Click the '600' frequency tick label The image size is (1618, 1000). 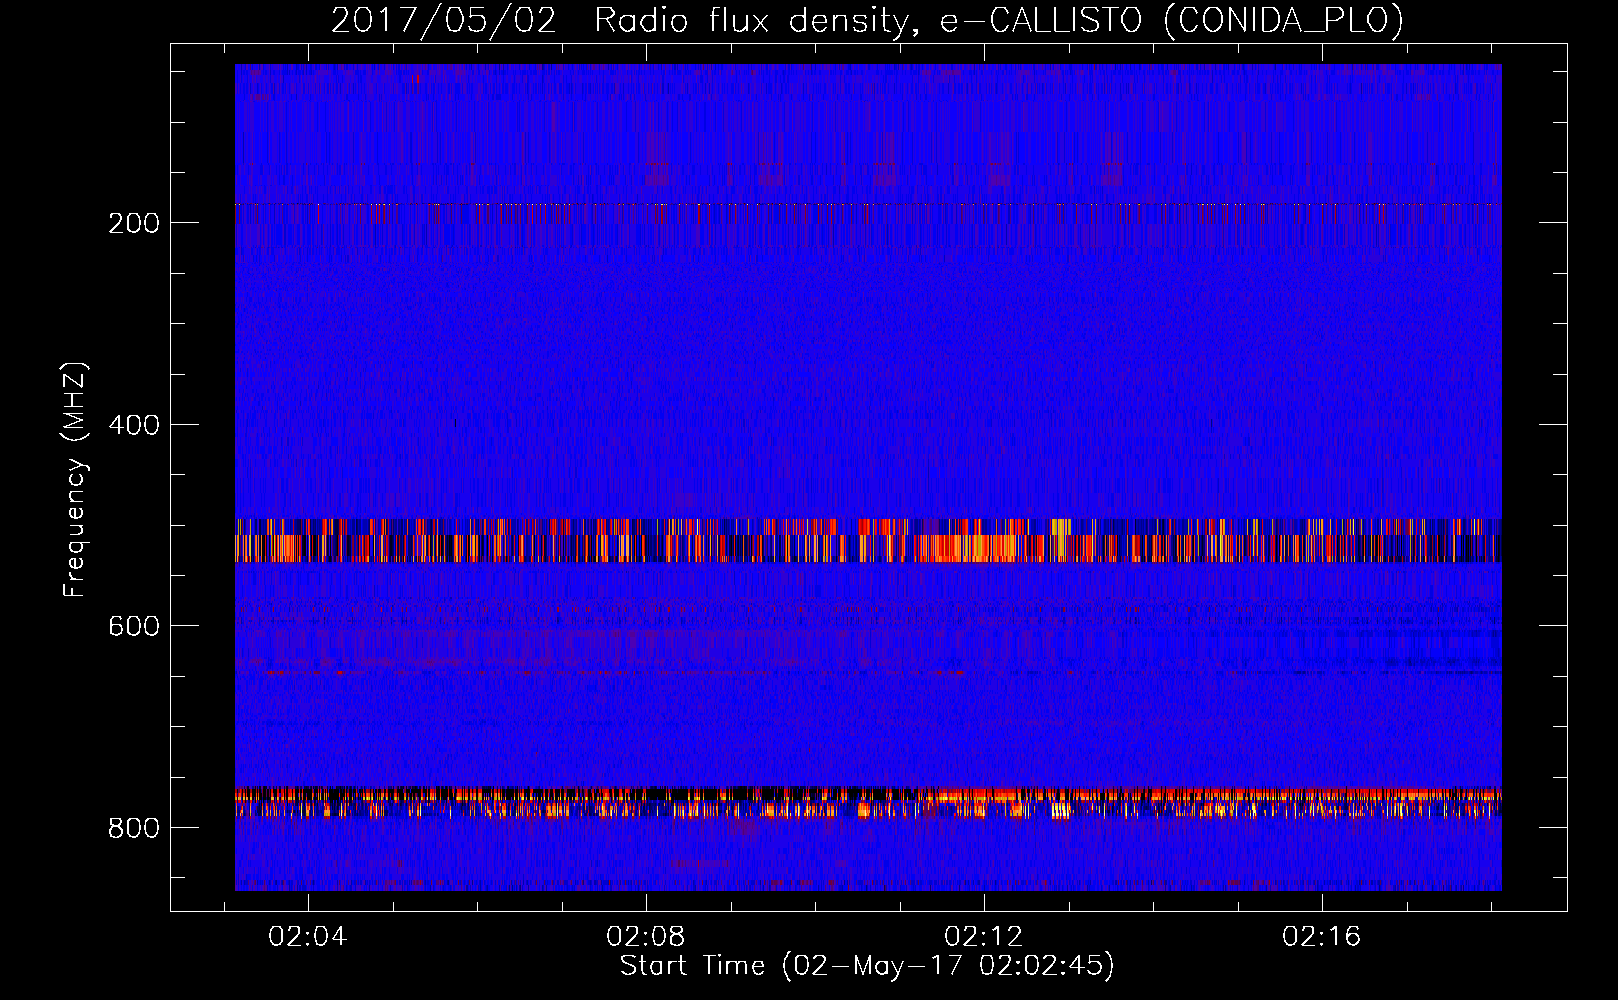pos(134,626)
